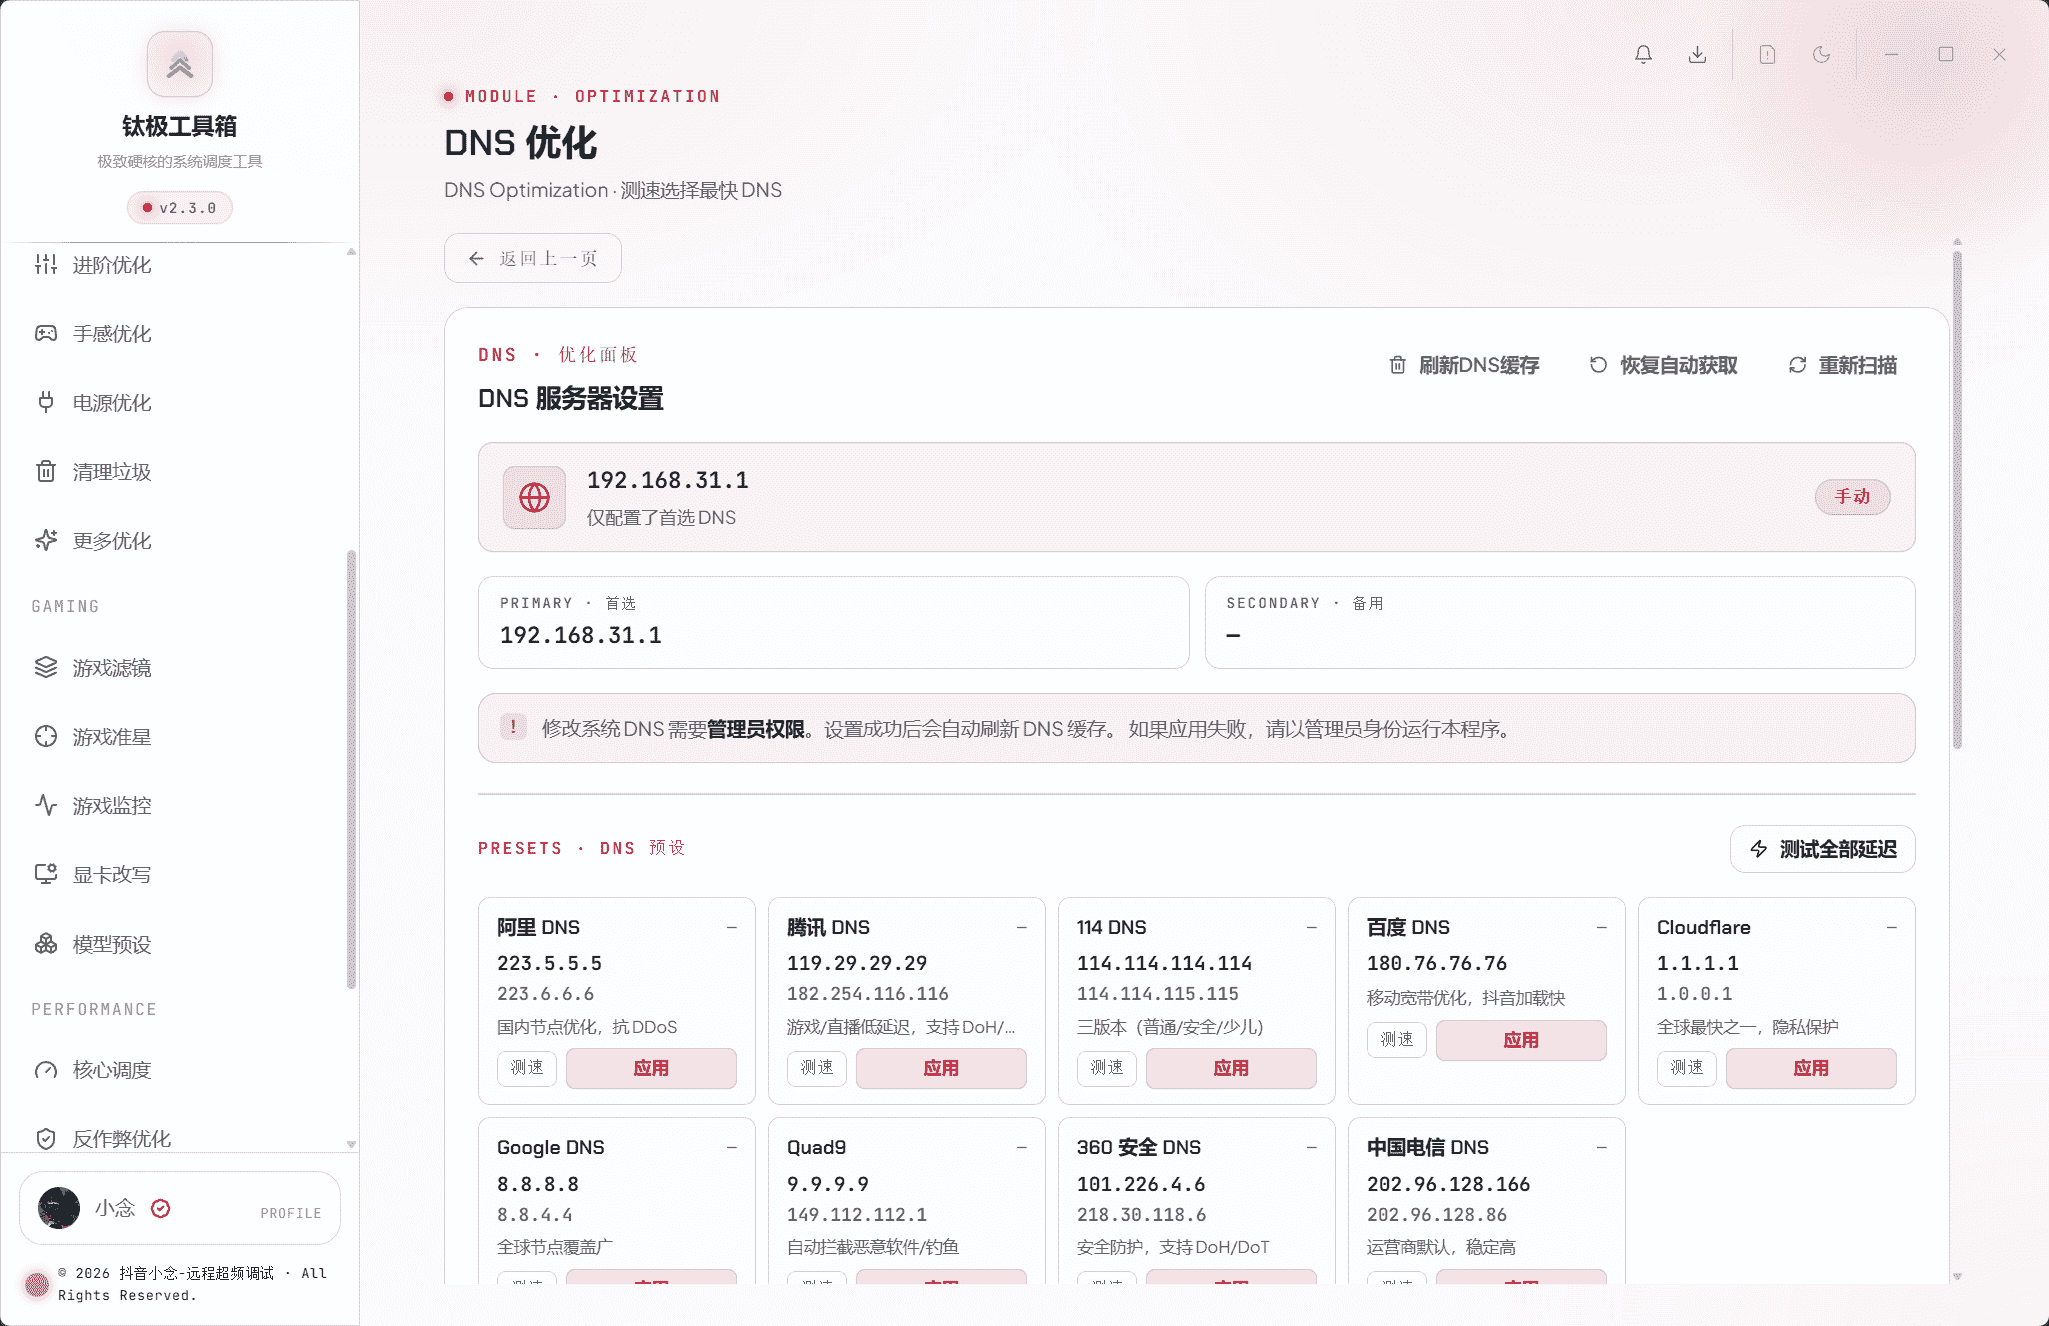Click sidebar scroll down arrow
The image size is (2049, 1326).
pyautogui.click(x=351, y=1144)
